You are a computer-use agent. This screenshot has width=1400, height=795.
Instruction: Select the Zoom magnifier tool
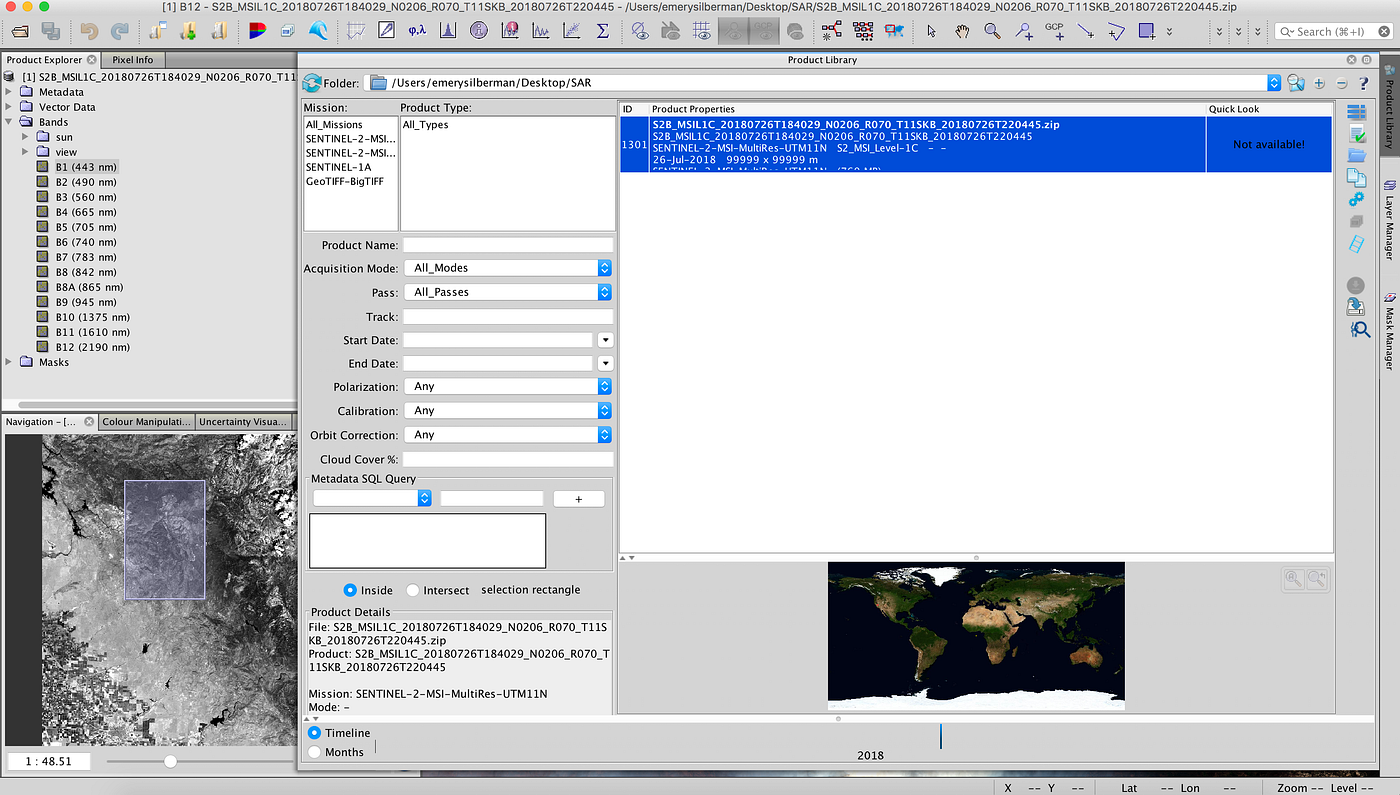(x=992, y=31)
